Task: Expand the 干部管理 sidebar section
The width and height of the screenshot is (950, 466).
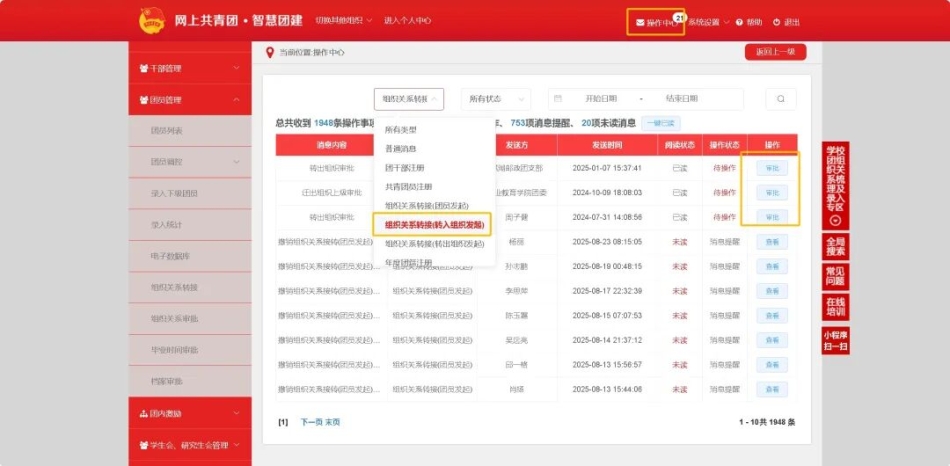Action: [x=189, y=68]
